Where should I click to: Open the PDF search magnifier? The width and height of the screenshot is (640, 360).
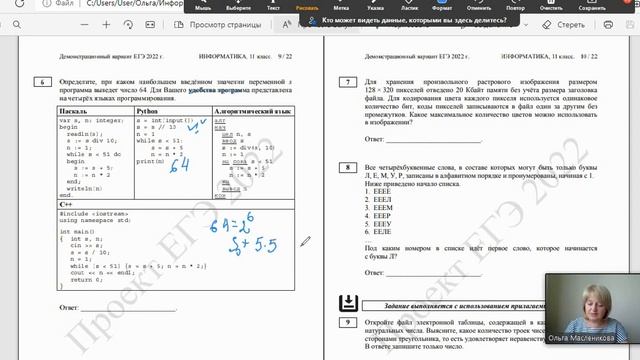(x=17, y=25)
